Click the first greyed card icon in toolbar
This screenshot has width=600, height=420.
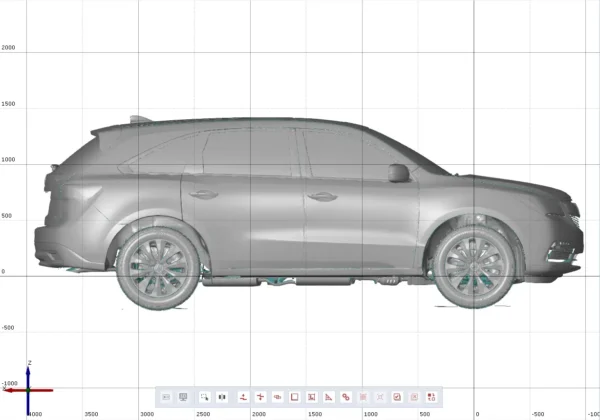click(x=166, y=397)
